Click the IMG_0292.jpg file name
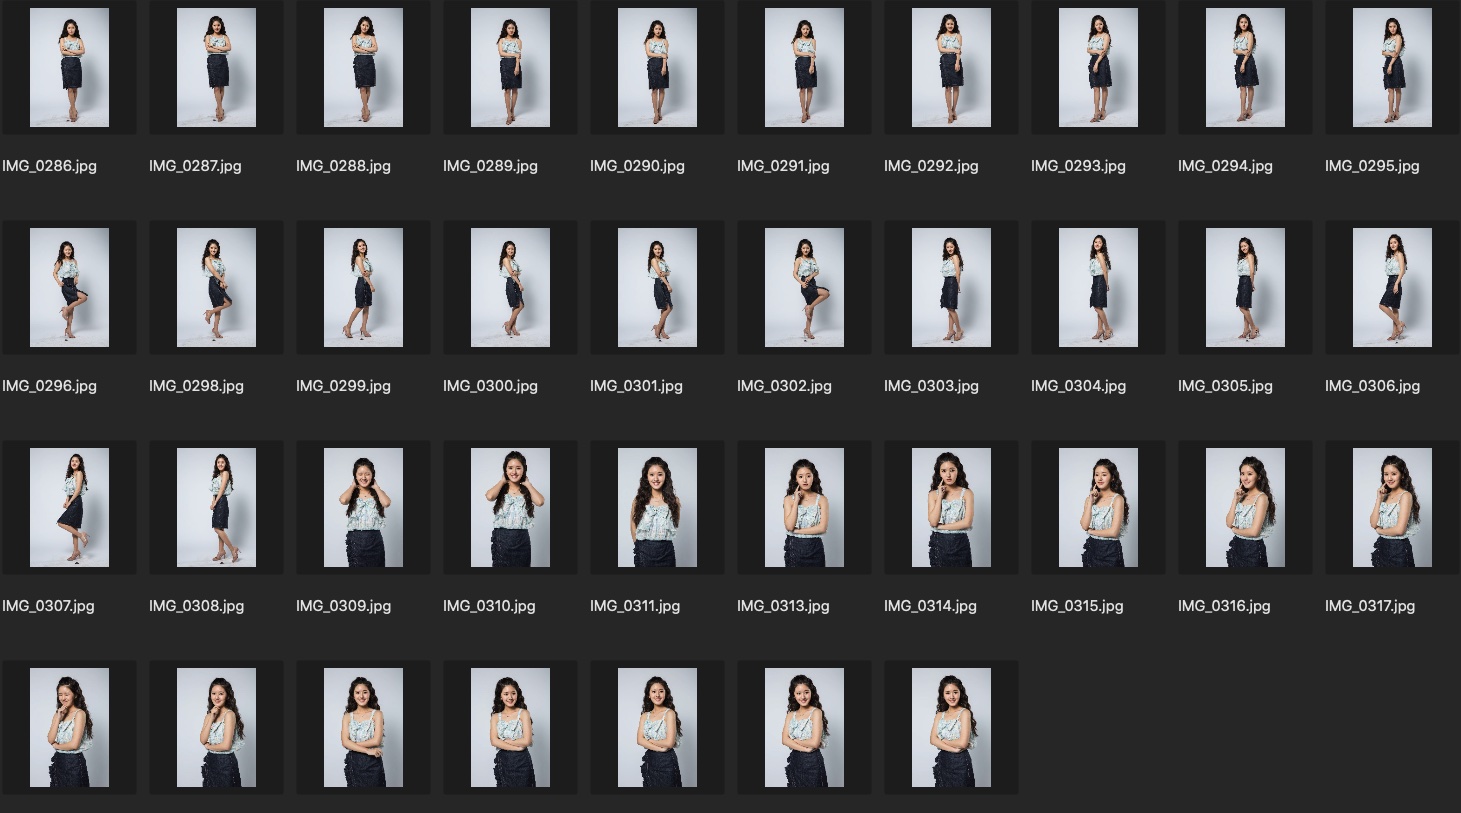This screenshot has height=813, width=1461. coord(931,166)
